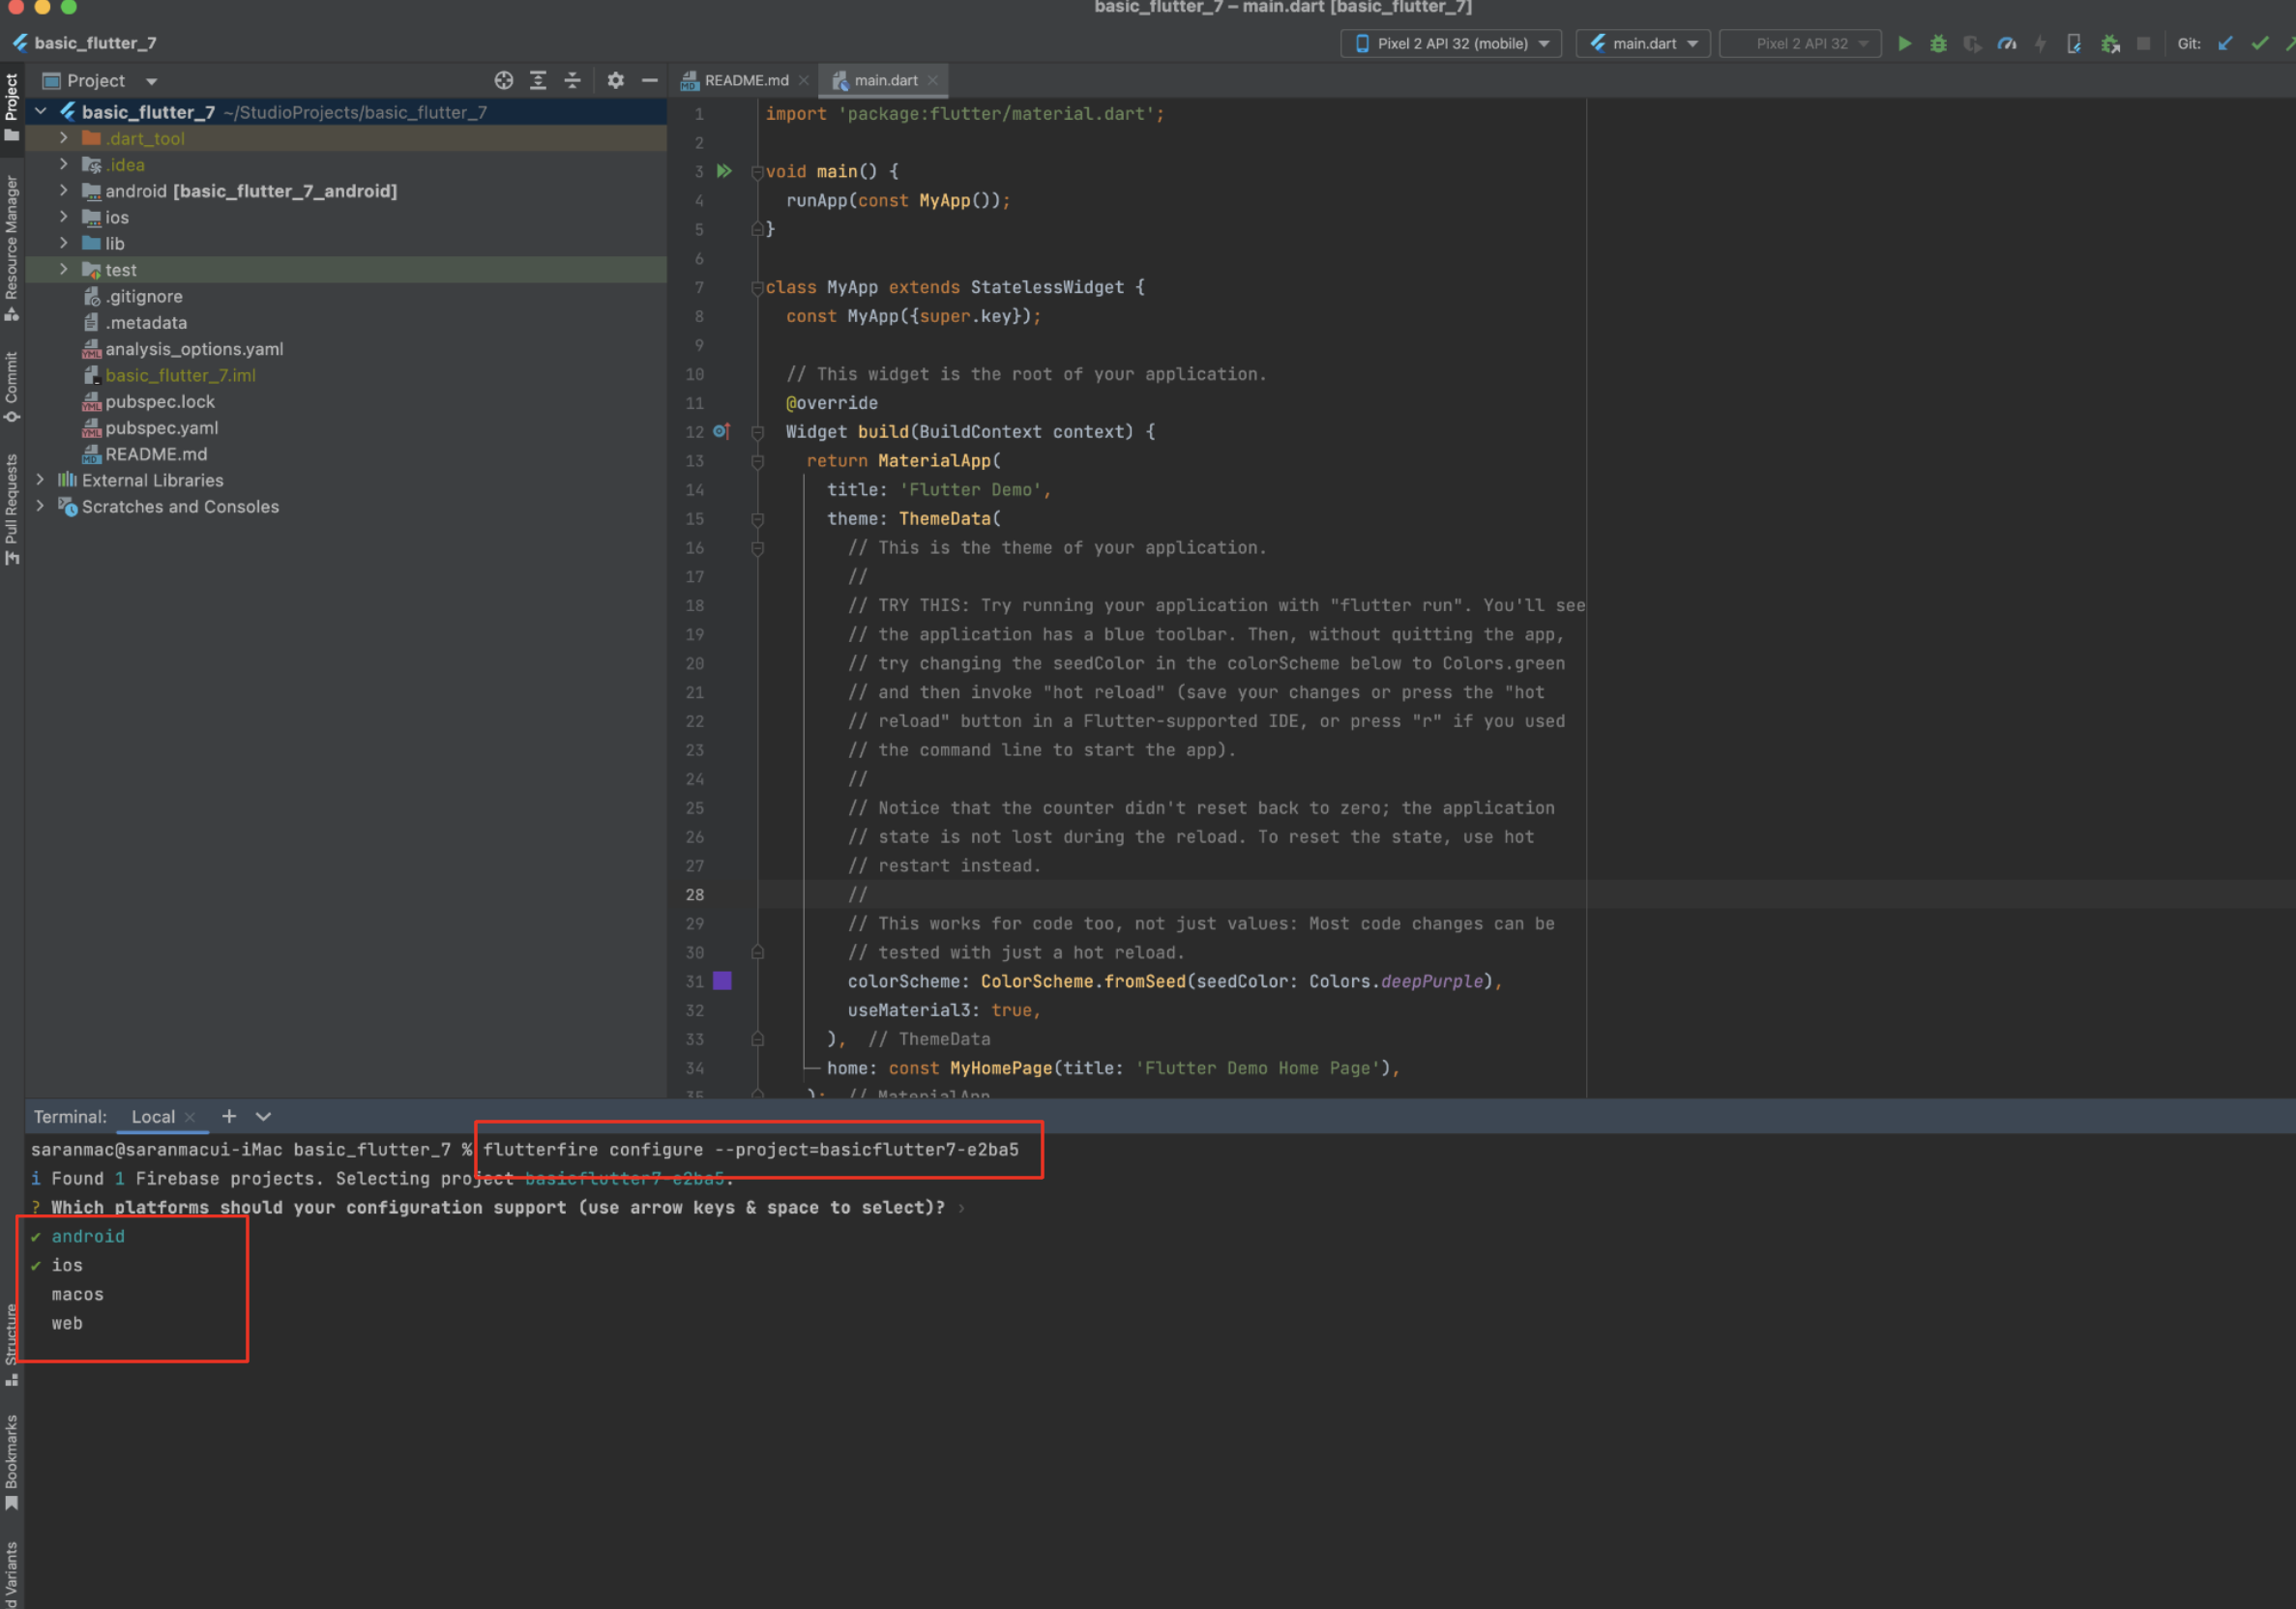Select the macos platform option in terminal
The width and height of the screenshot is (2296, 1609).
(77, 1294)
